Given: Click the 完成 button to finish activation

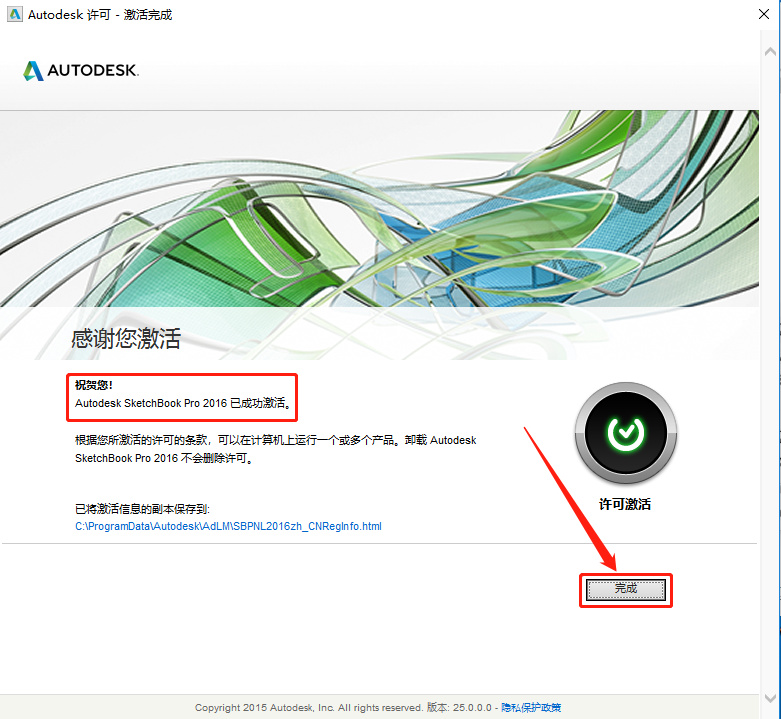Looking at the screenshot, I should [626, 590].
